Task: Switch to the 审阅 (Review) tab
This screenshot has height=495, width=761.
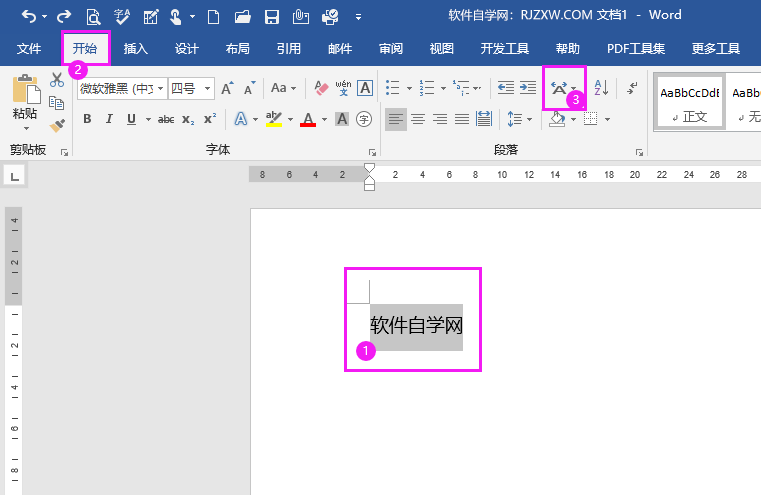Action: tap(391, 49)
